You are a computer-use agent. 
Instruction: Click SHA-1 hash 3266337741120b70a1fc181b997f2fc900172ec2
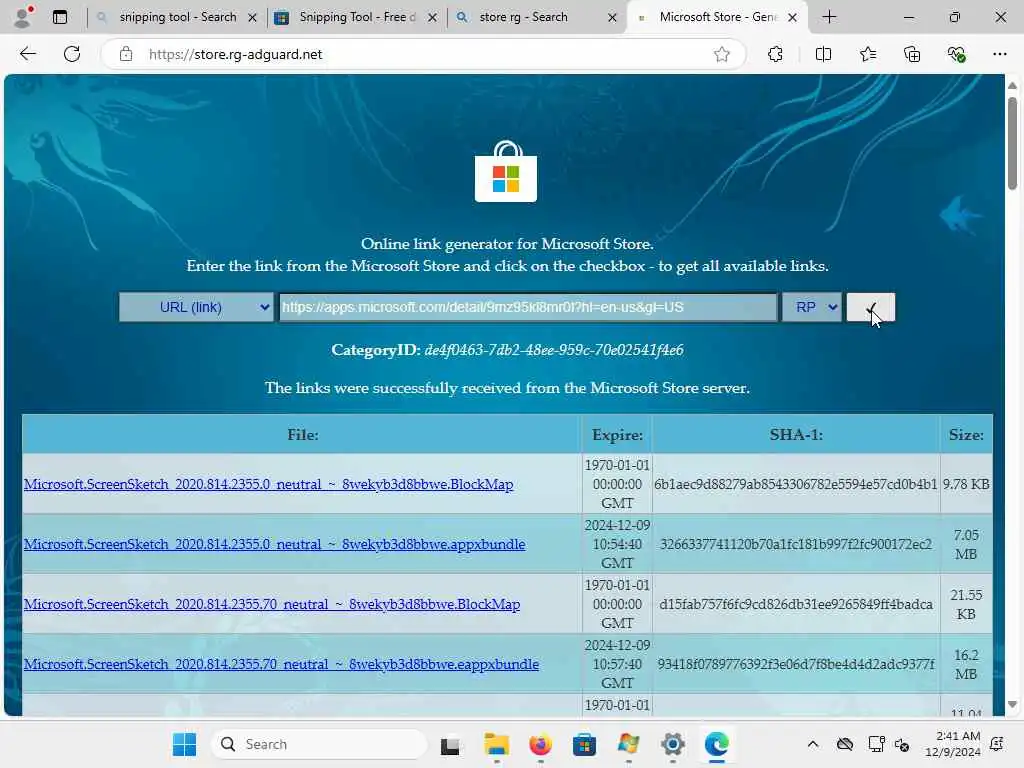click(795, 544)
